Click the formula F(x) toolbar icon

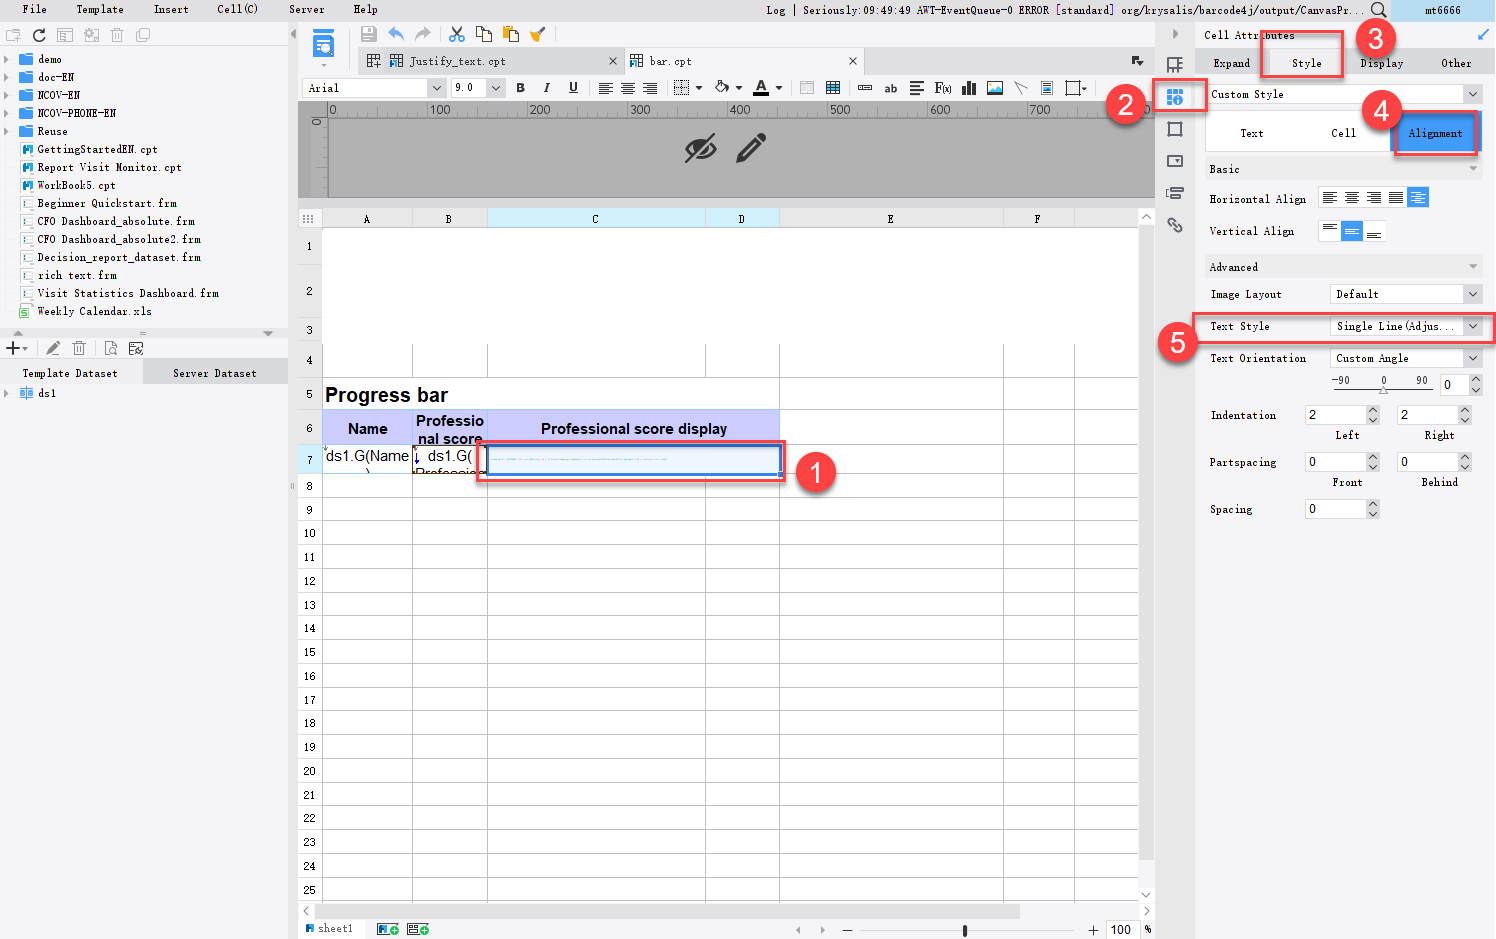[x=942, y=88]
